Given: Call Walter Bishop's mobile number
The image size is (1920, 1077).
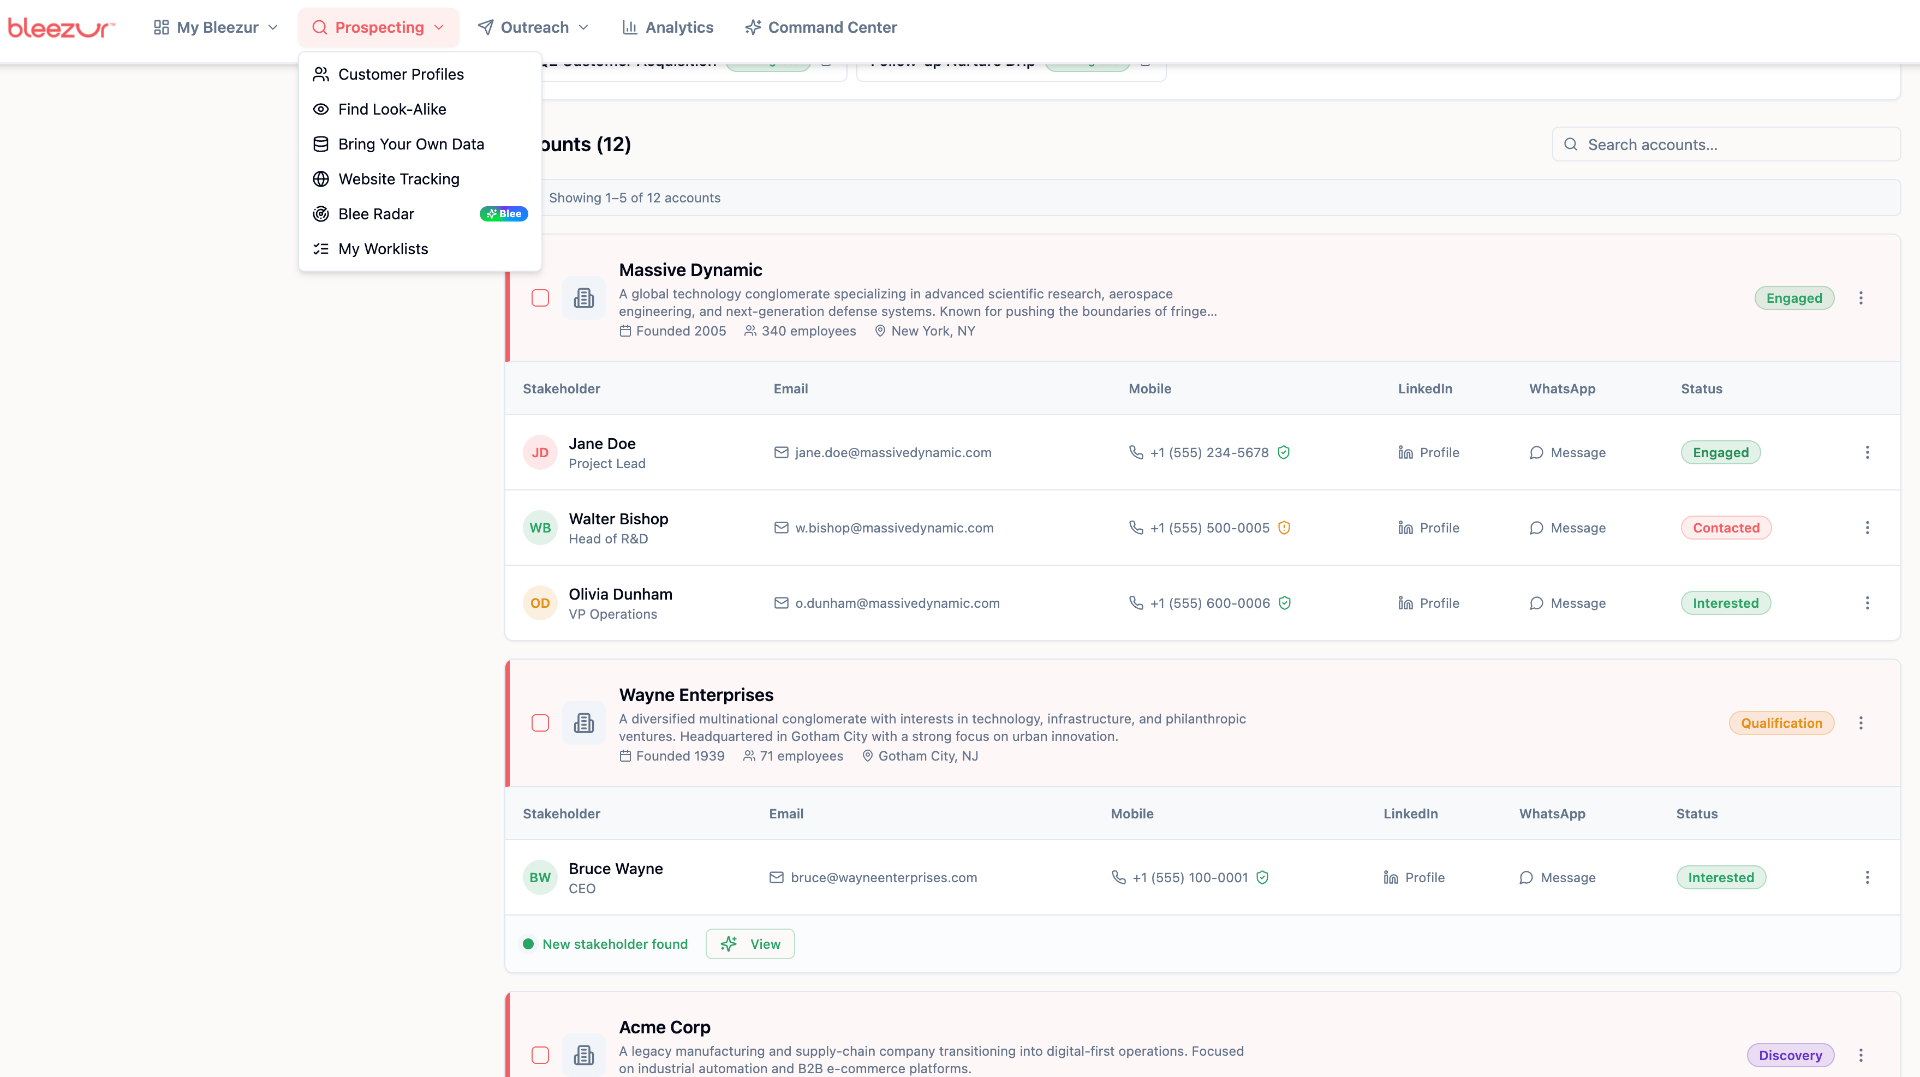Looking at the screenshot, I should [1200, 528].
